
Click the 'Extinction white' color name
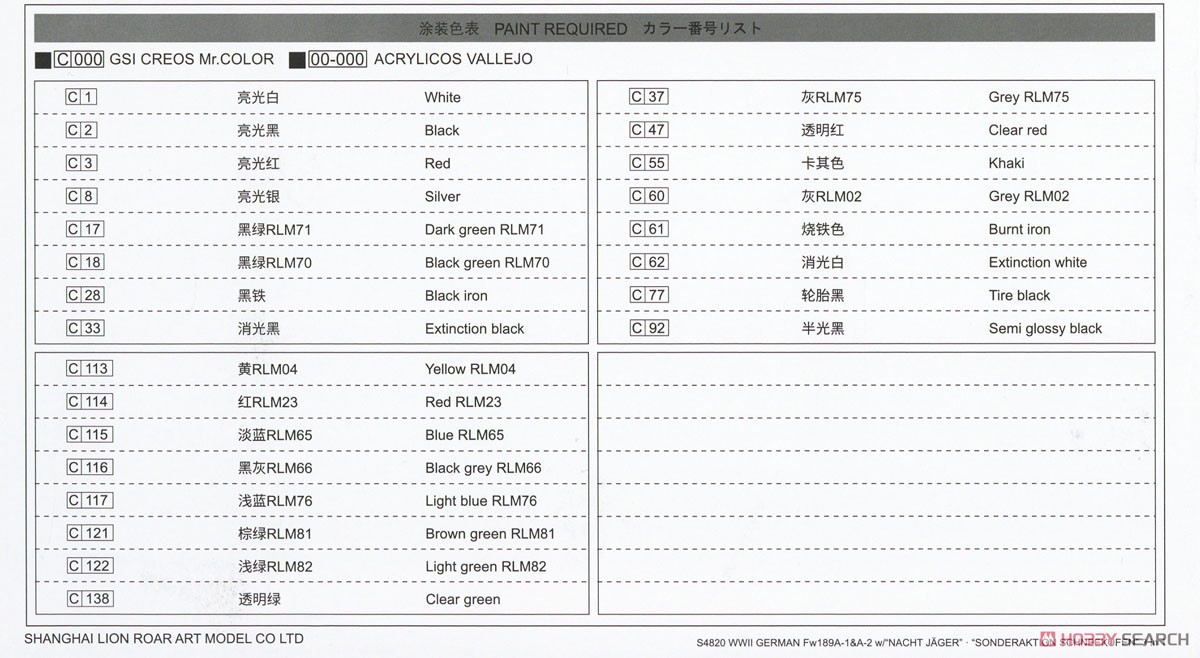(1037, 262)
